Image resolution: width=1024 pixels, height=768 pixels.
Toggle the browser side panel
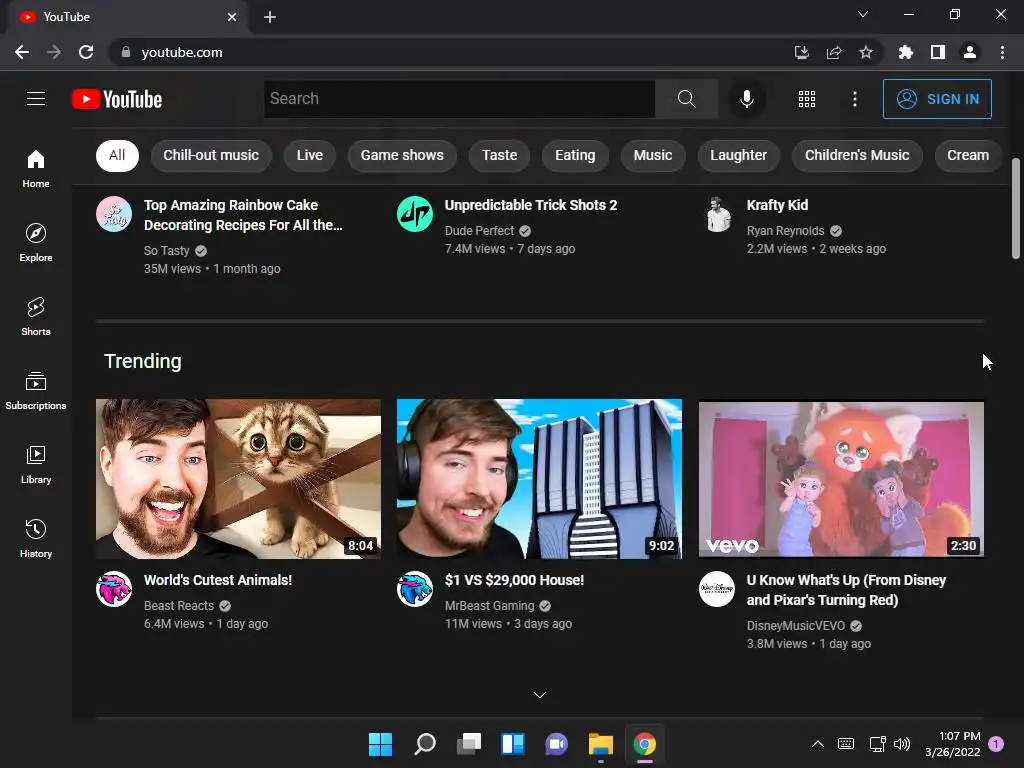click(x=938, y=52)
